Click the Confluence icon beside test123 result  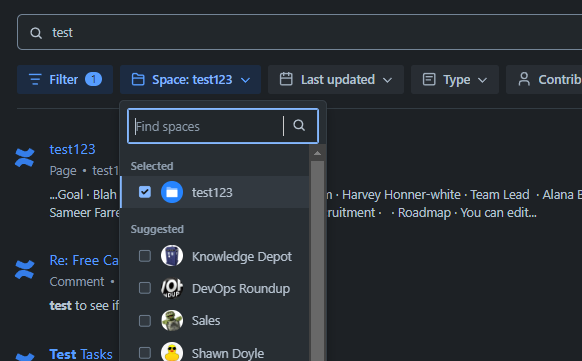(x=25, y=157)
